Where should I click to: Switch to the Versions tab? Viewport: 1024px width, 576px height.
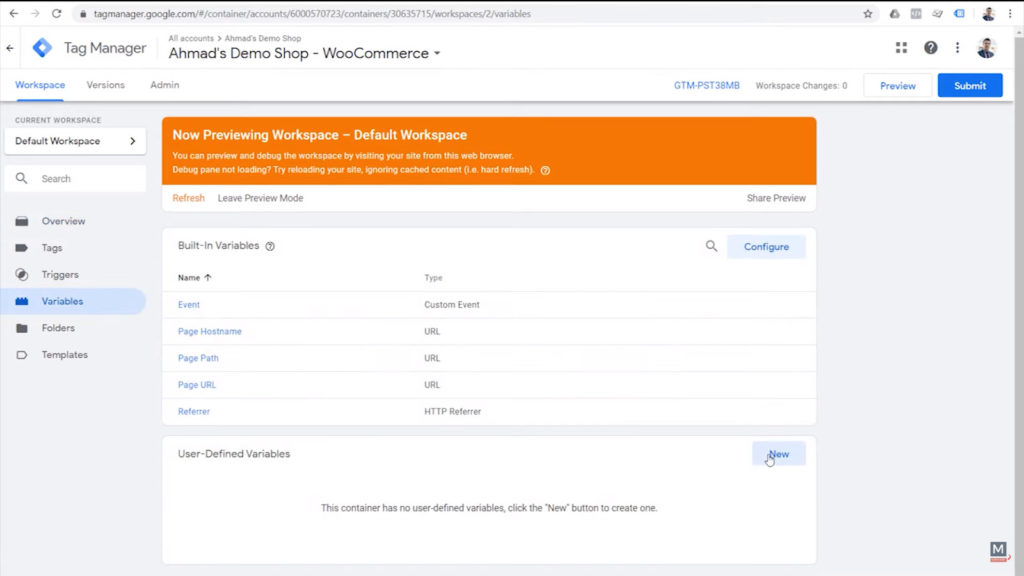coord(105,85)
